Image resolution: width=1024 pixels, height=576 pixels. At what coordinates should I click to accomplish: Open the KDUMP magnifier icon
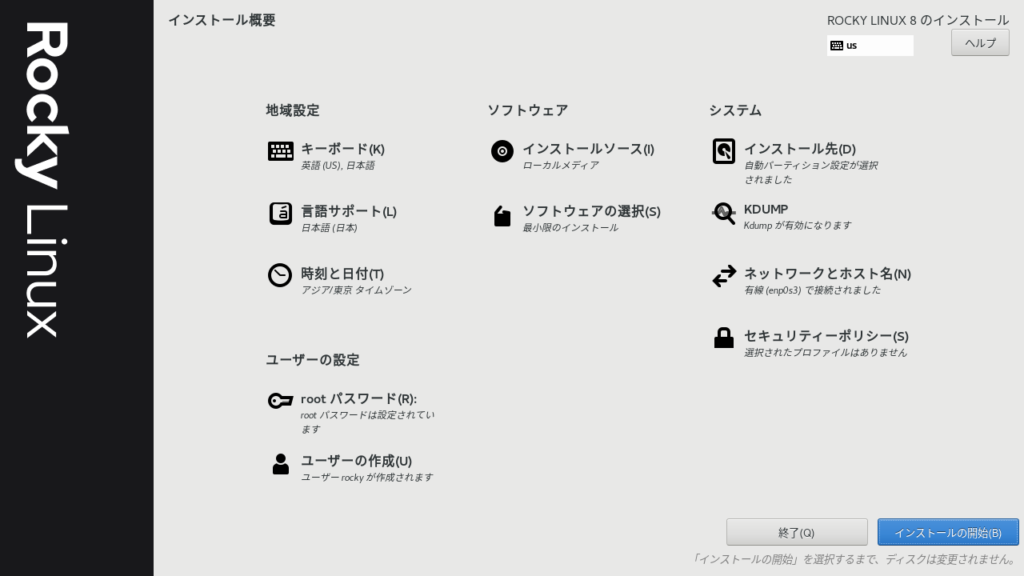(724, 213)
